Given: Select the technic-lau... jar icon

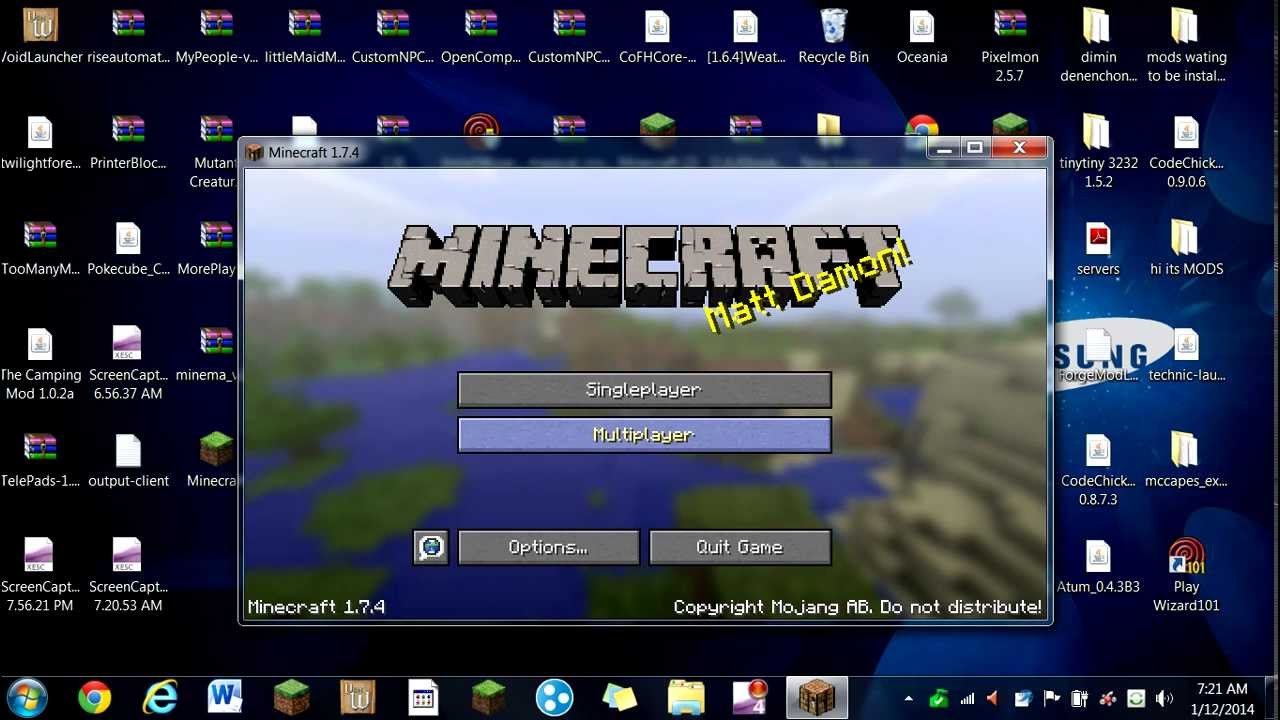Looking at the screenshot, I should [1186, 354].
